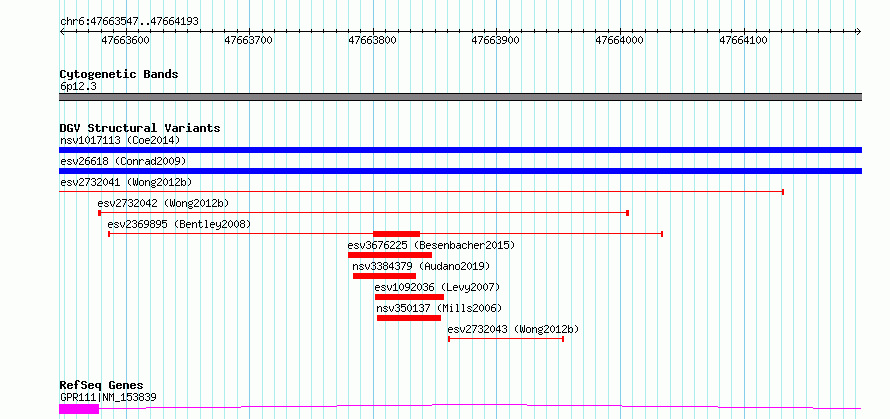890x419 pixels.
Task: Click the nsv350137 (Mills2006) label
Action: tap(439, 308)
